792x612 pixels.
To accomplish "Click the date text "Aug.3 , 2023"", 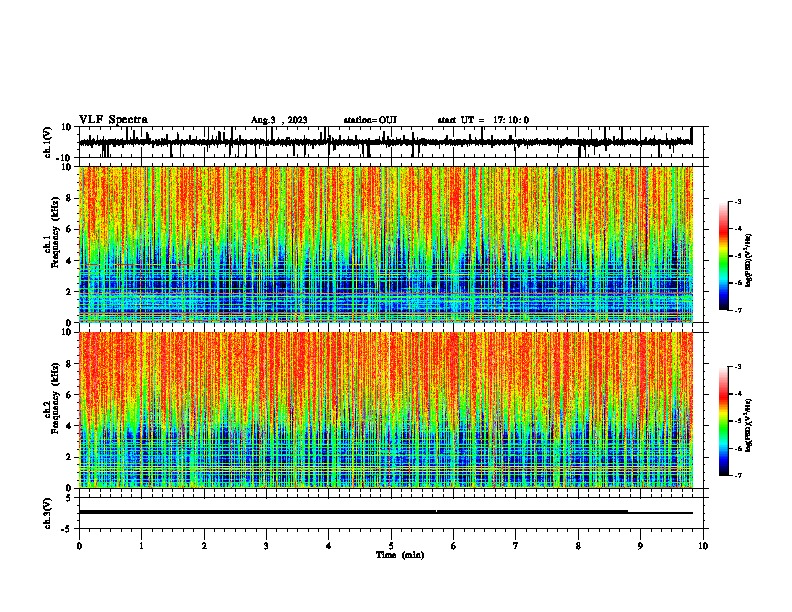I will coord(279,120).
